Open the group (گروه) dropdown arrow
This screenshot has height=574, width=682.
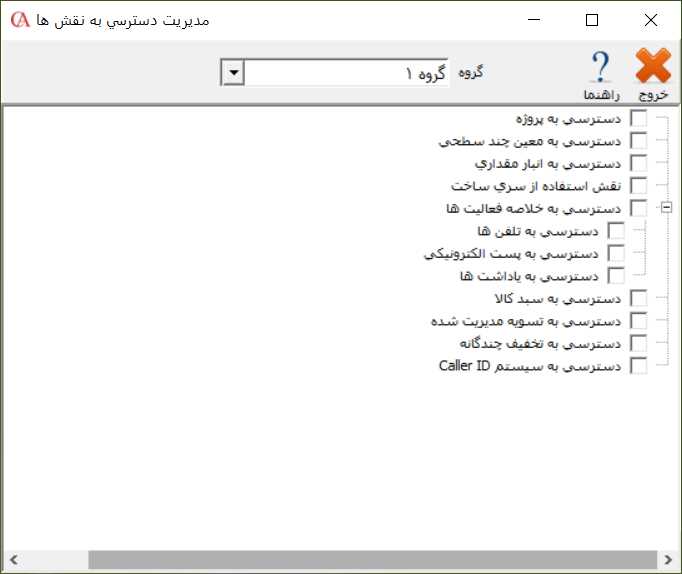[232, 73]
